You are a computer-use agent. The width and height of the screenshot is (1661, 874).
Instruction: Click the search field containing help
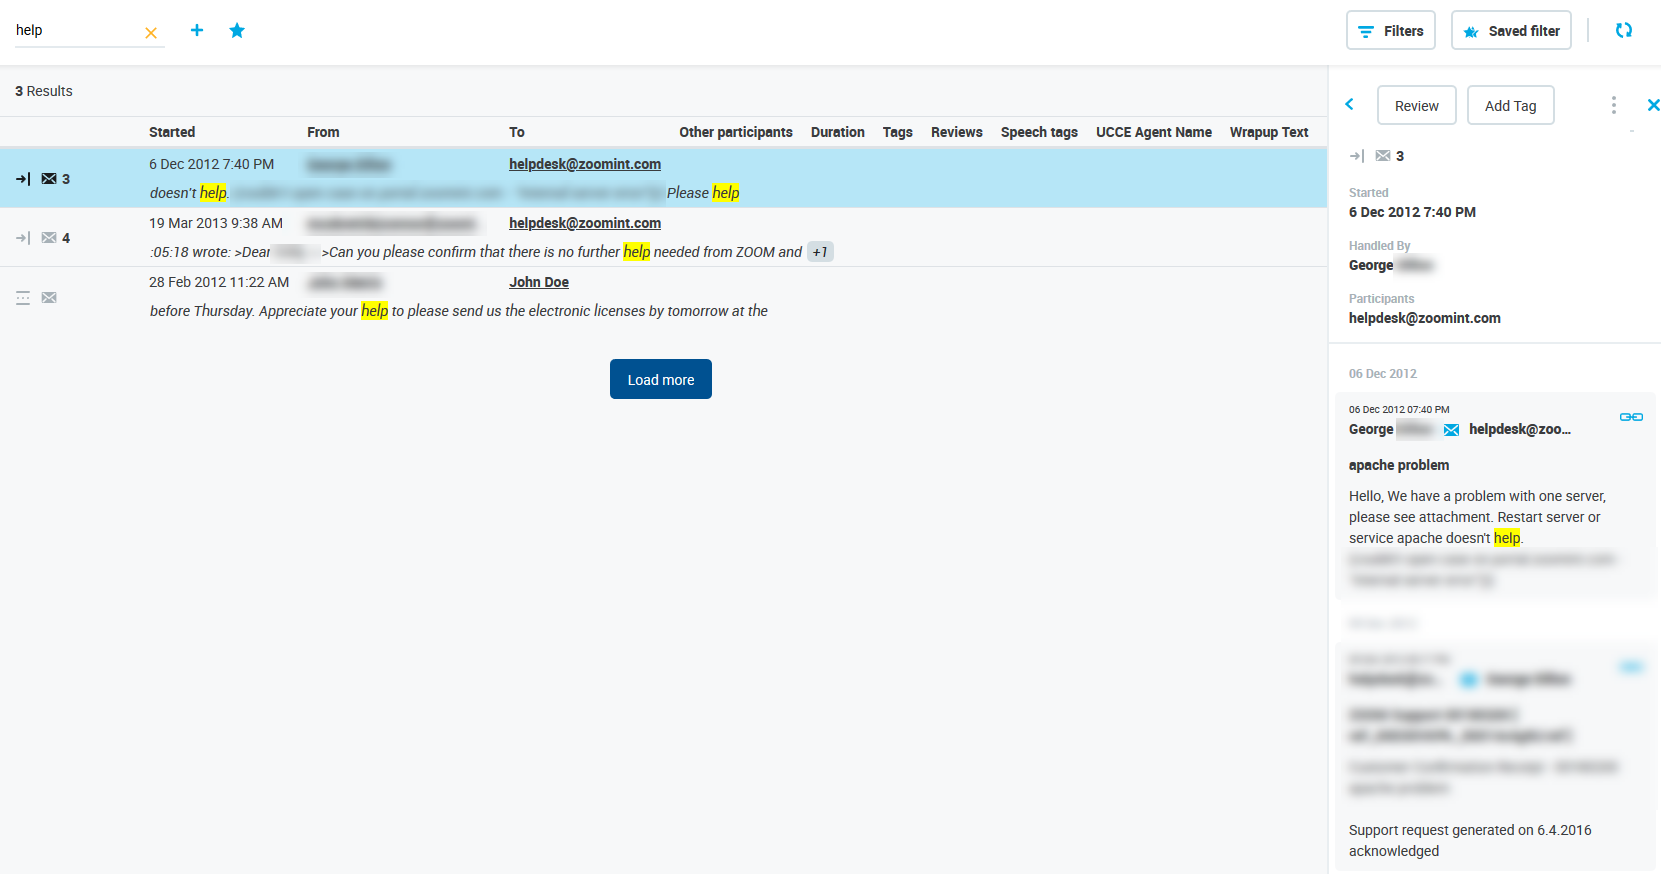[75, 30]
